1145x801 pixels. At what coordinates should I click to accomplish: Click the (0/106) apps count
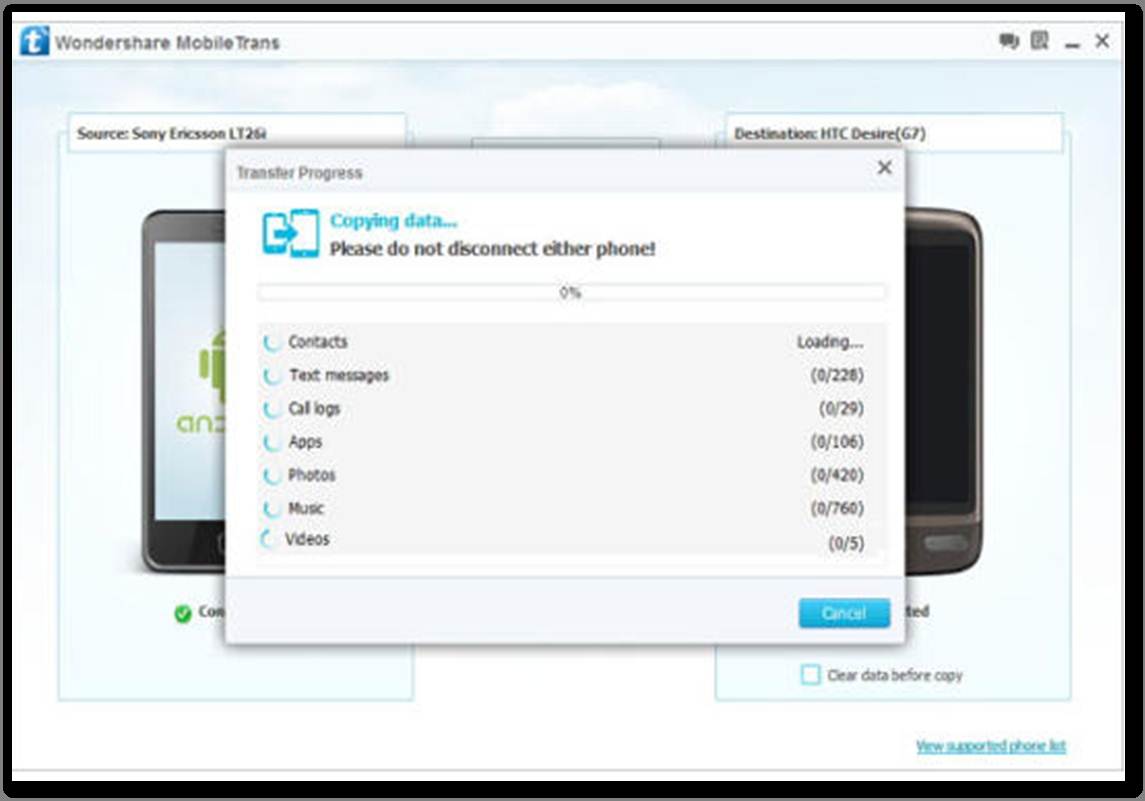pyautogui.click(x=837, y=442)
